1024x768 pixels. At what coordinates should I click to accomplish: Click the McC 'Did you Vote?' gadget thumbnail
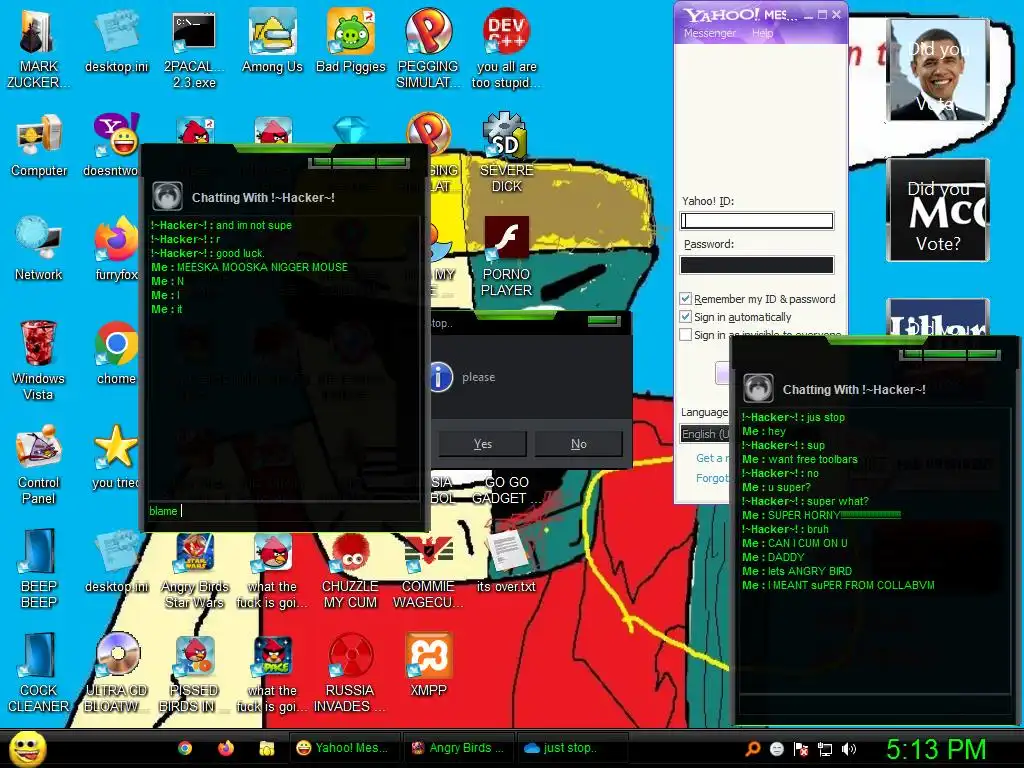938,210
